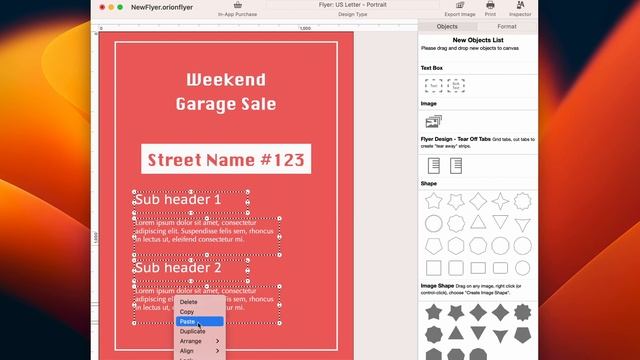640x360 pixels.
Task: Pick the outline four-point star shape
Action: [500, 201]
